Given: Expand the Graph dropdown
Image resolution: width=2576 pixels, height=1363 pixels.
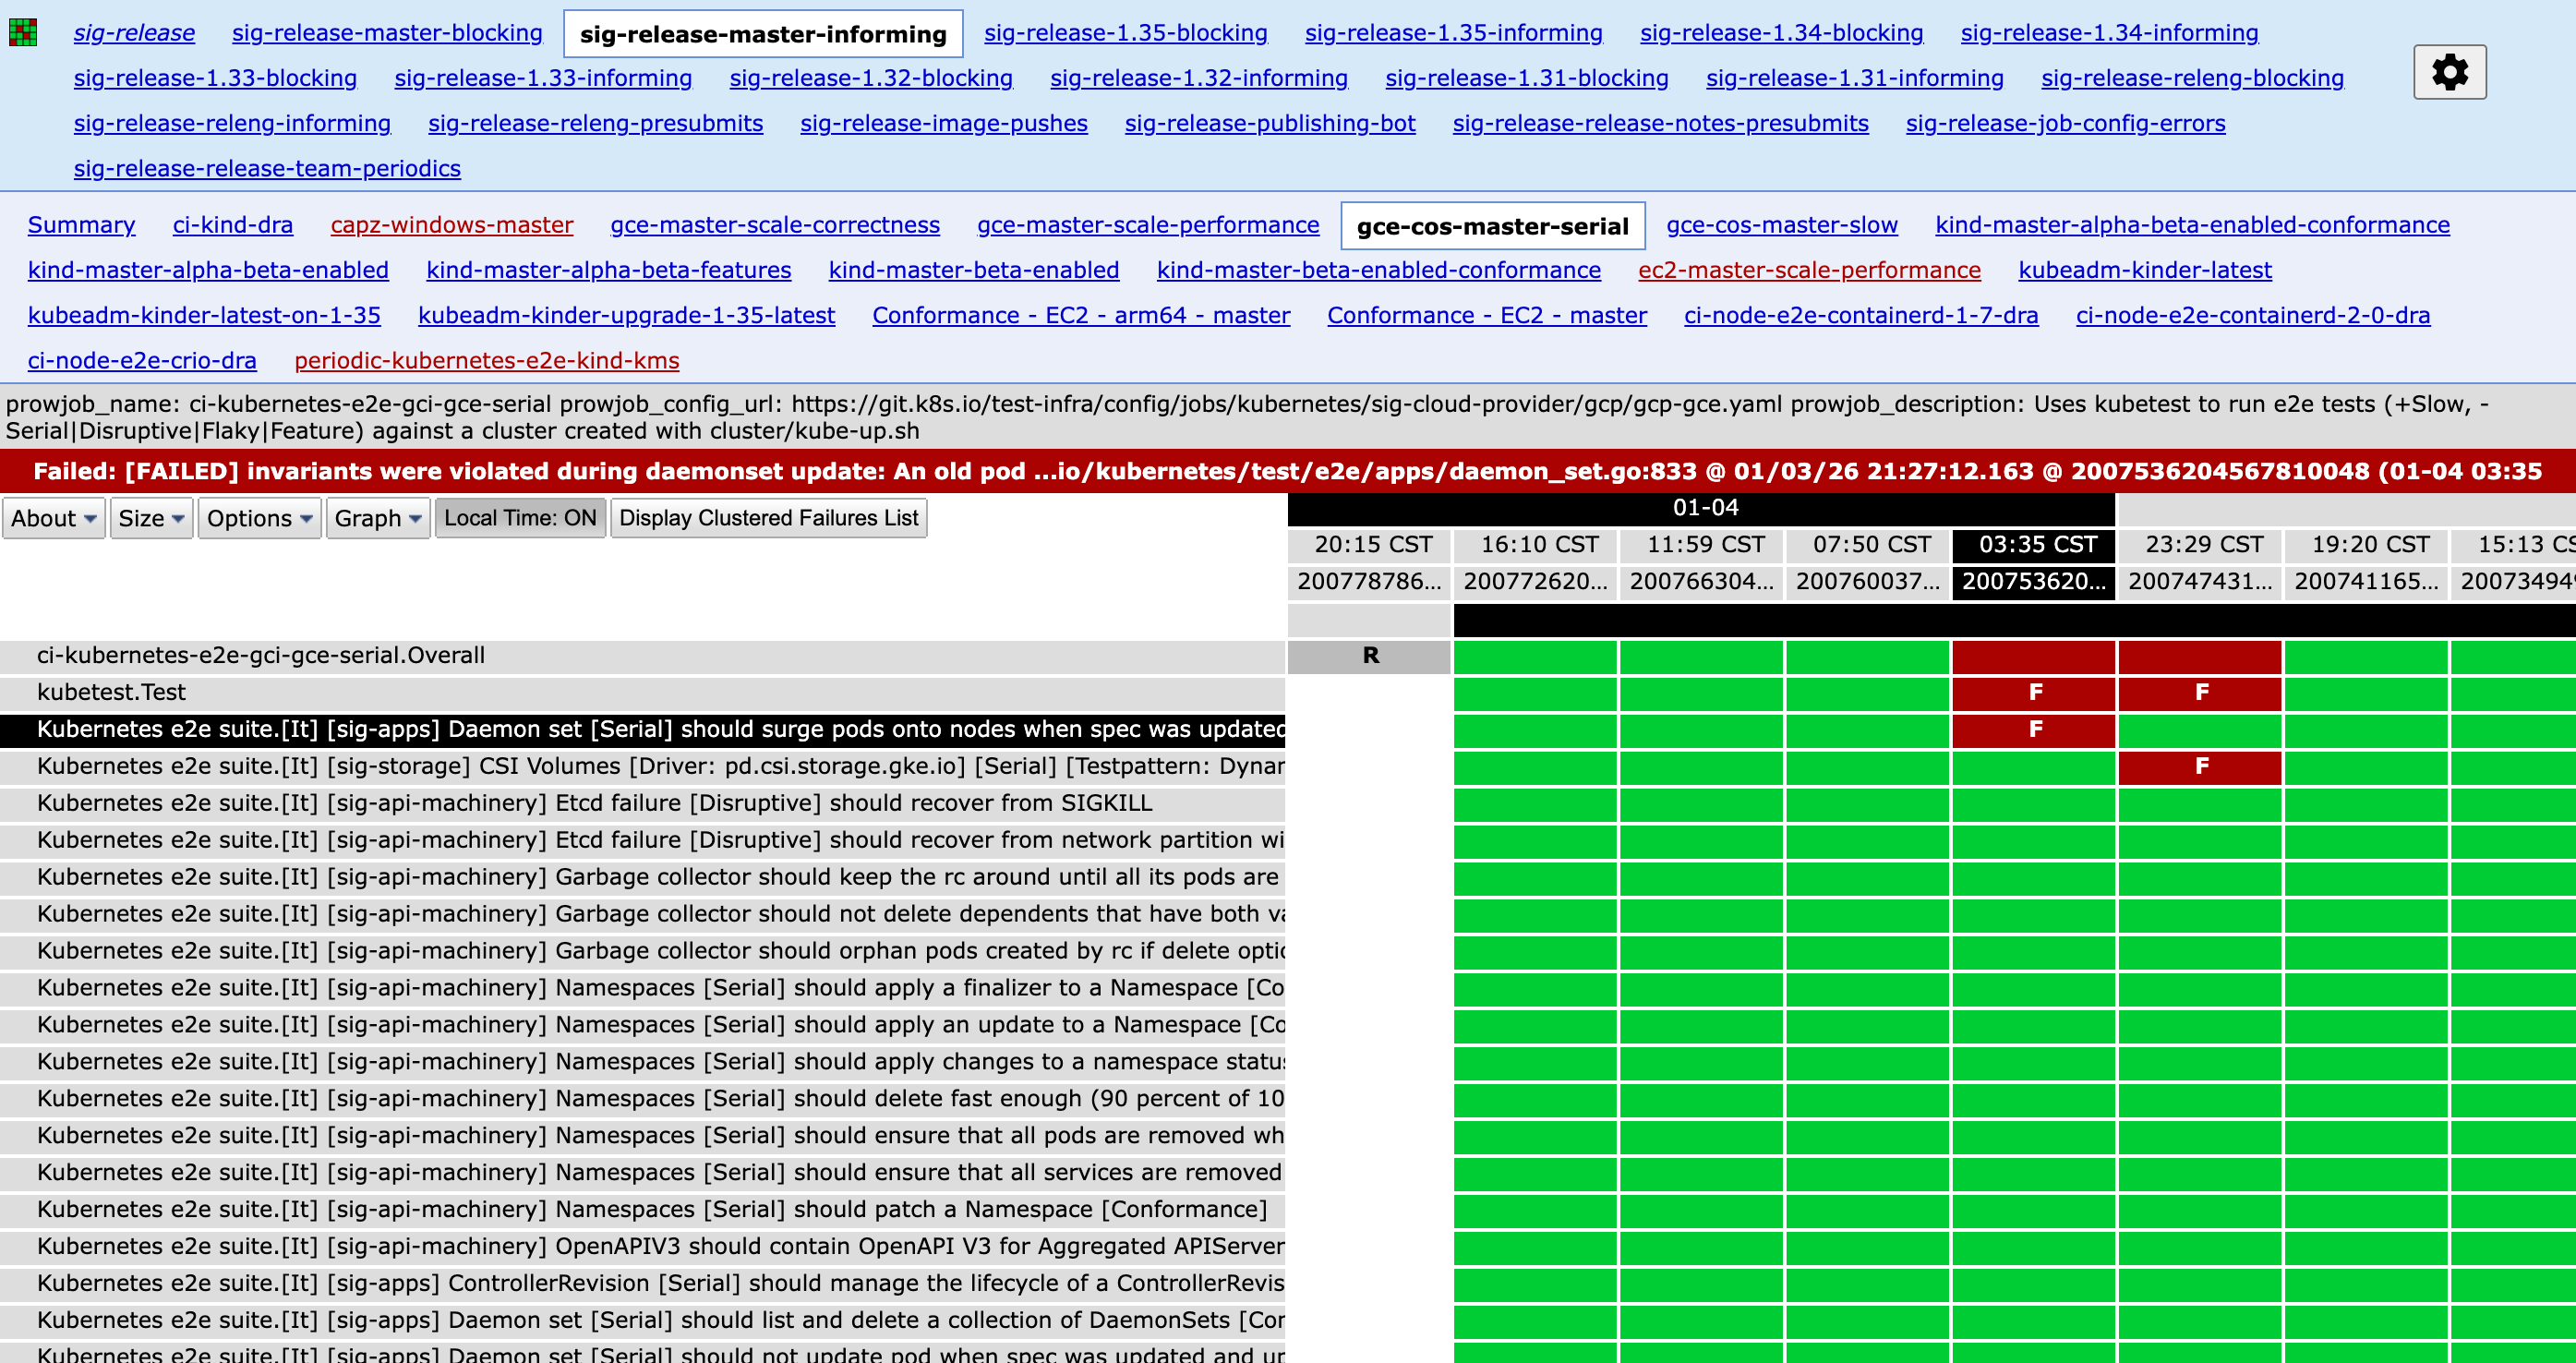Looking at the screenshot, I should coord(377,518).
